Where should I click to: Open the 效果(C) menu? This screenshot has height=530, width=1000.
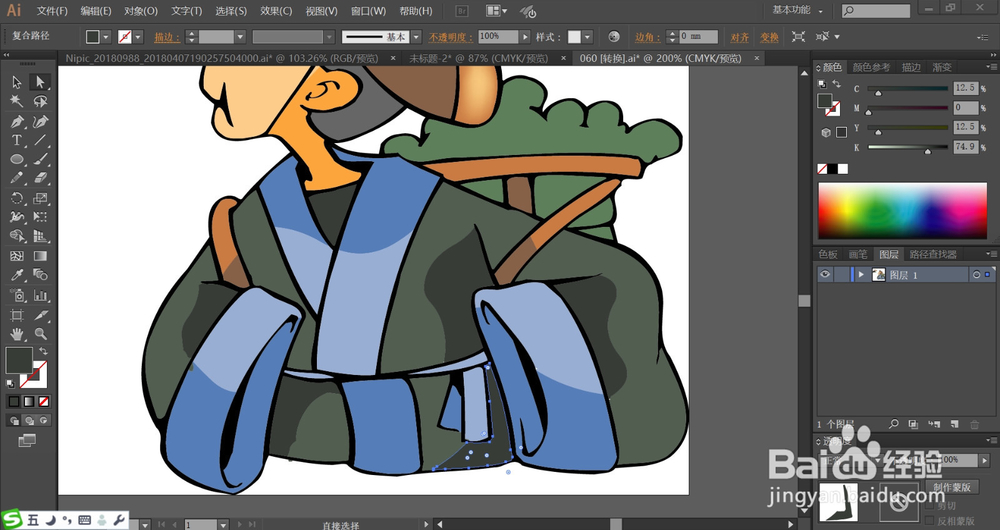(276, 11)
